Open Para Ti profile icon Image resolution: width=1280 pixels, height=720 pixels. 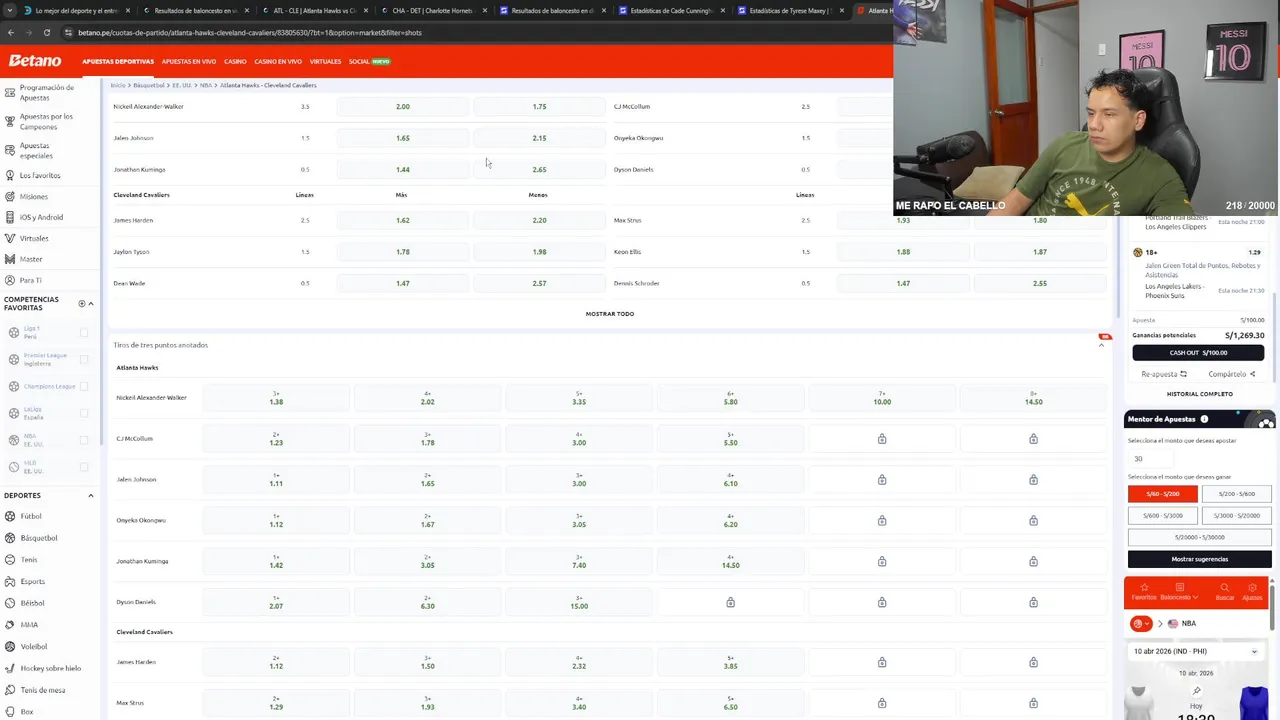[9, 280]
